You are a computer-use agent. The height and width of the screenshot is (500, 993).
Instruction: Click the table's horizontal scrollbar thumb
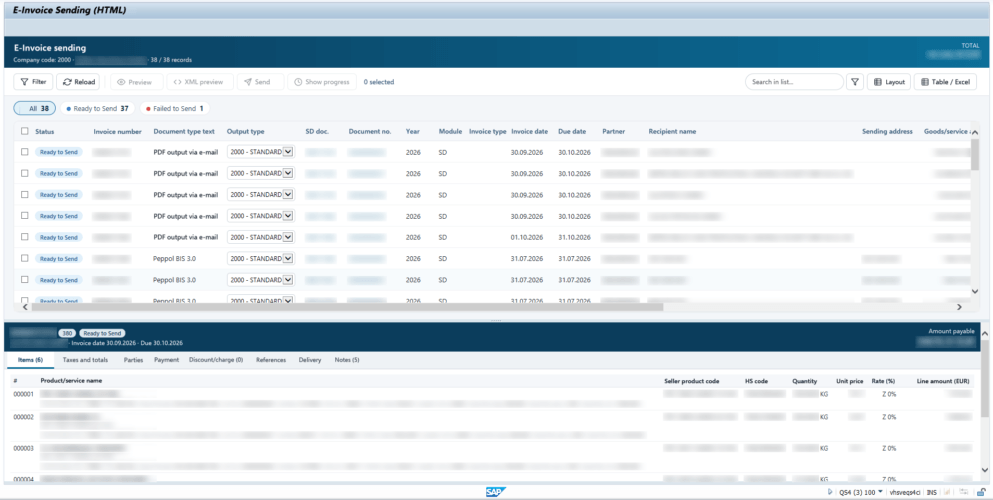click(346, 306)
